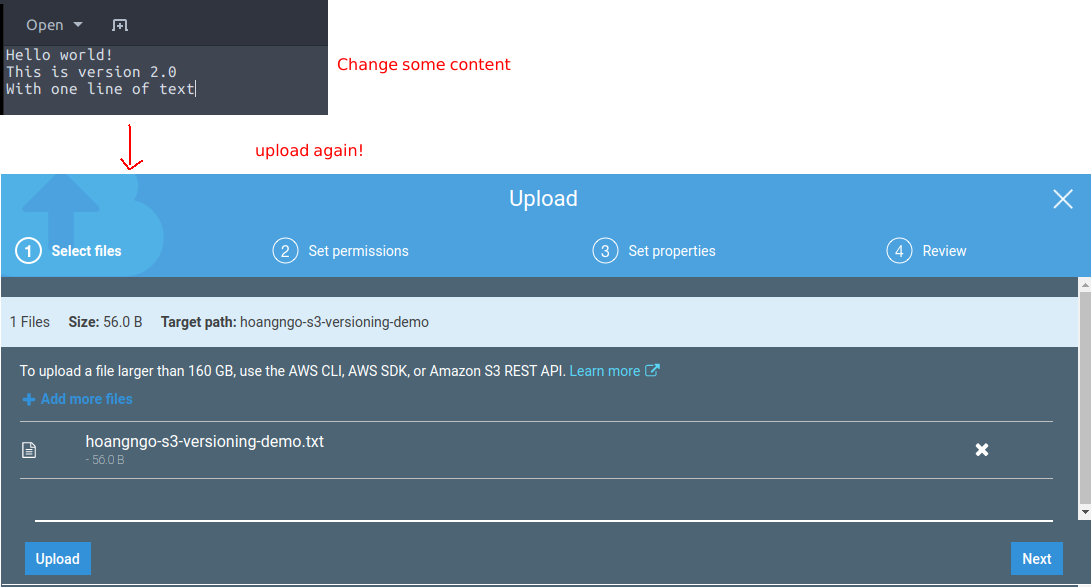Click the Next button
Viewport: 1092px width, 587px height.
[x=1036, y=559]
